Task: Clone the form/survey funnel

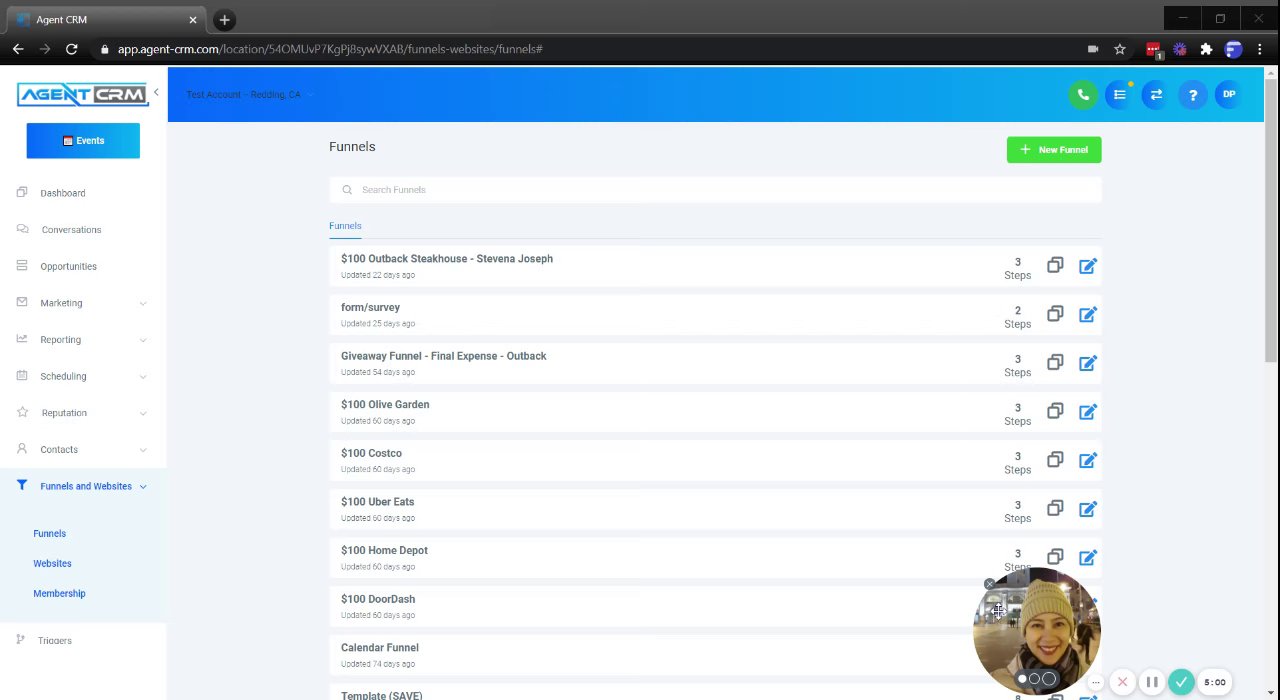Action: 1055,314
